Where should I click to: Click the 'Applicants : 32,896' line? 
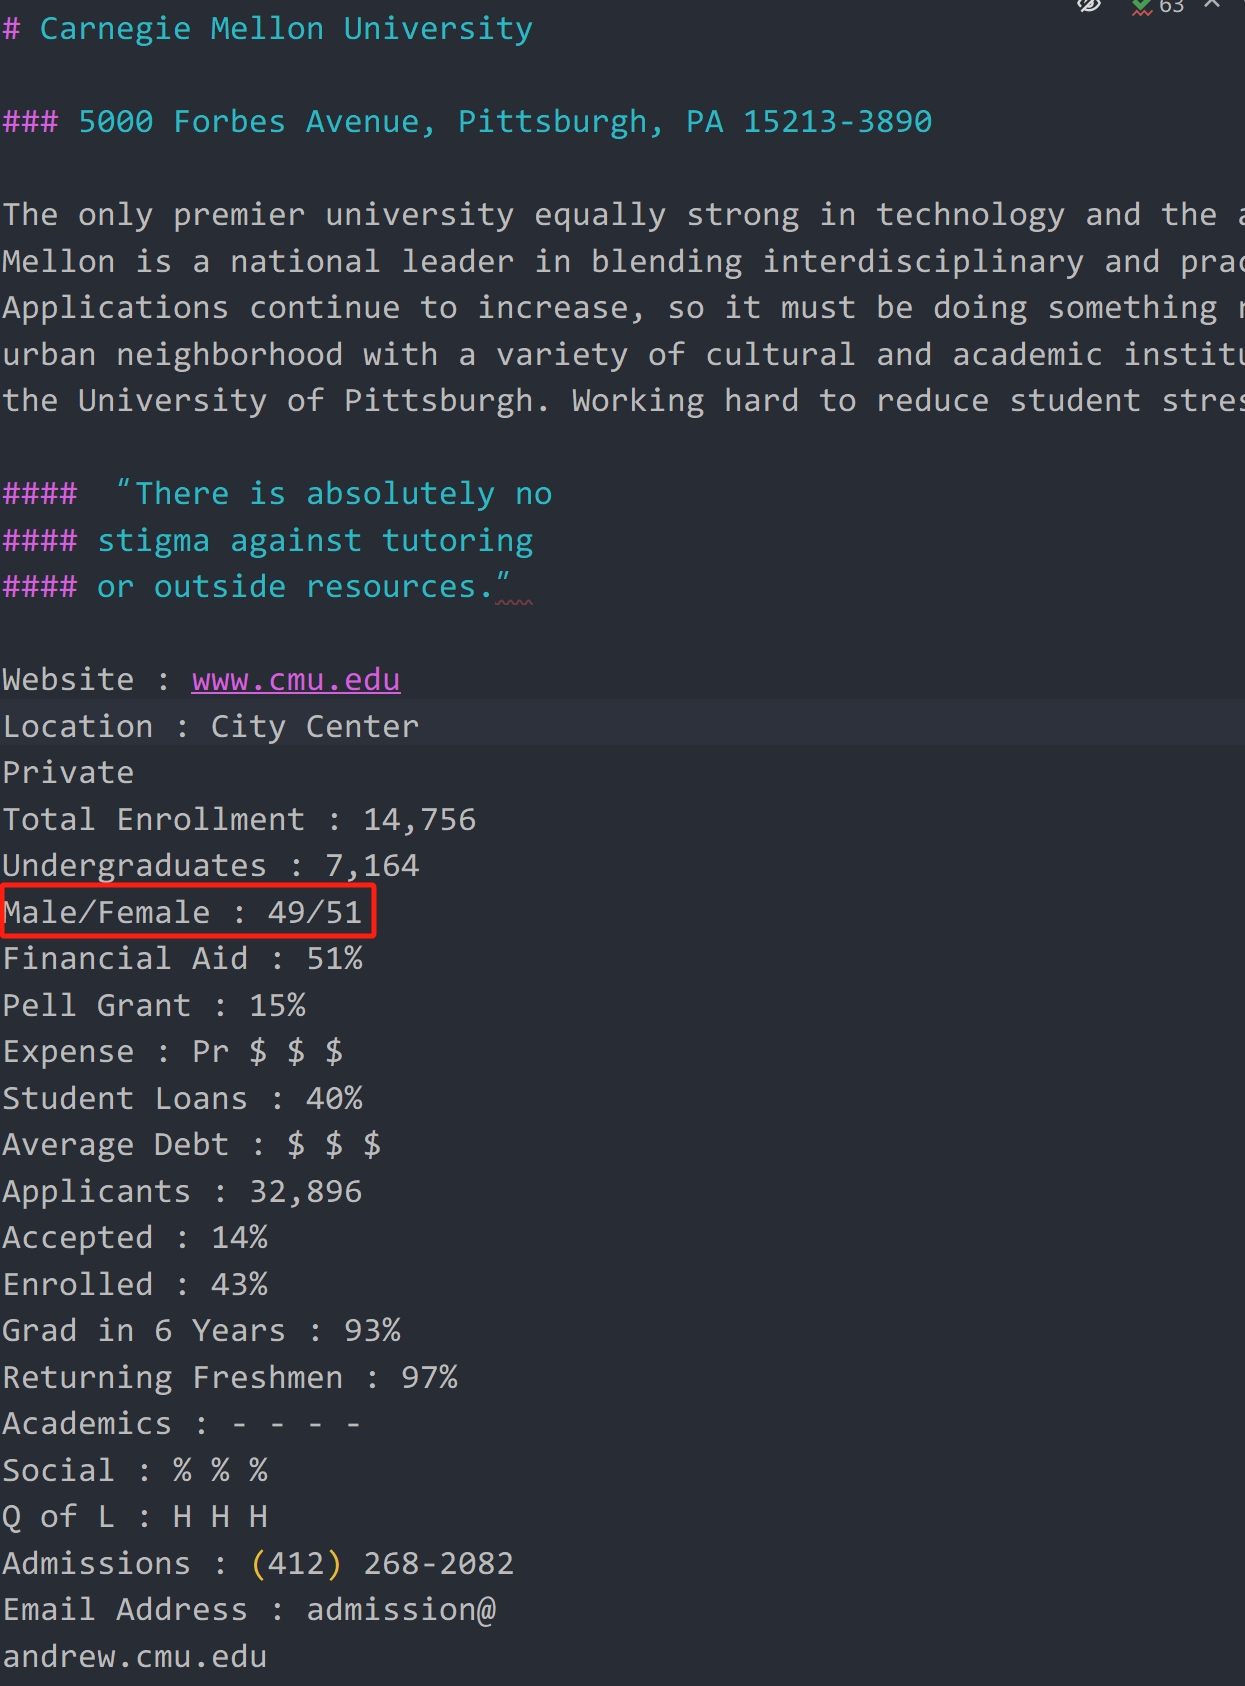click(x=182, y=1192)
